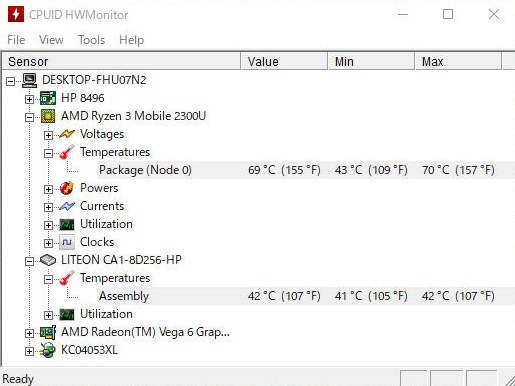Click the AMD Ryzen 3 CPU chip icon
The width and height of the screenshot is (515, 386).
click(48, 116)
